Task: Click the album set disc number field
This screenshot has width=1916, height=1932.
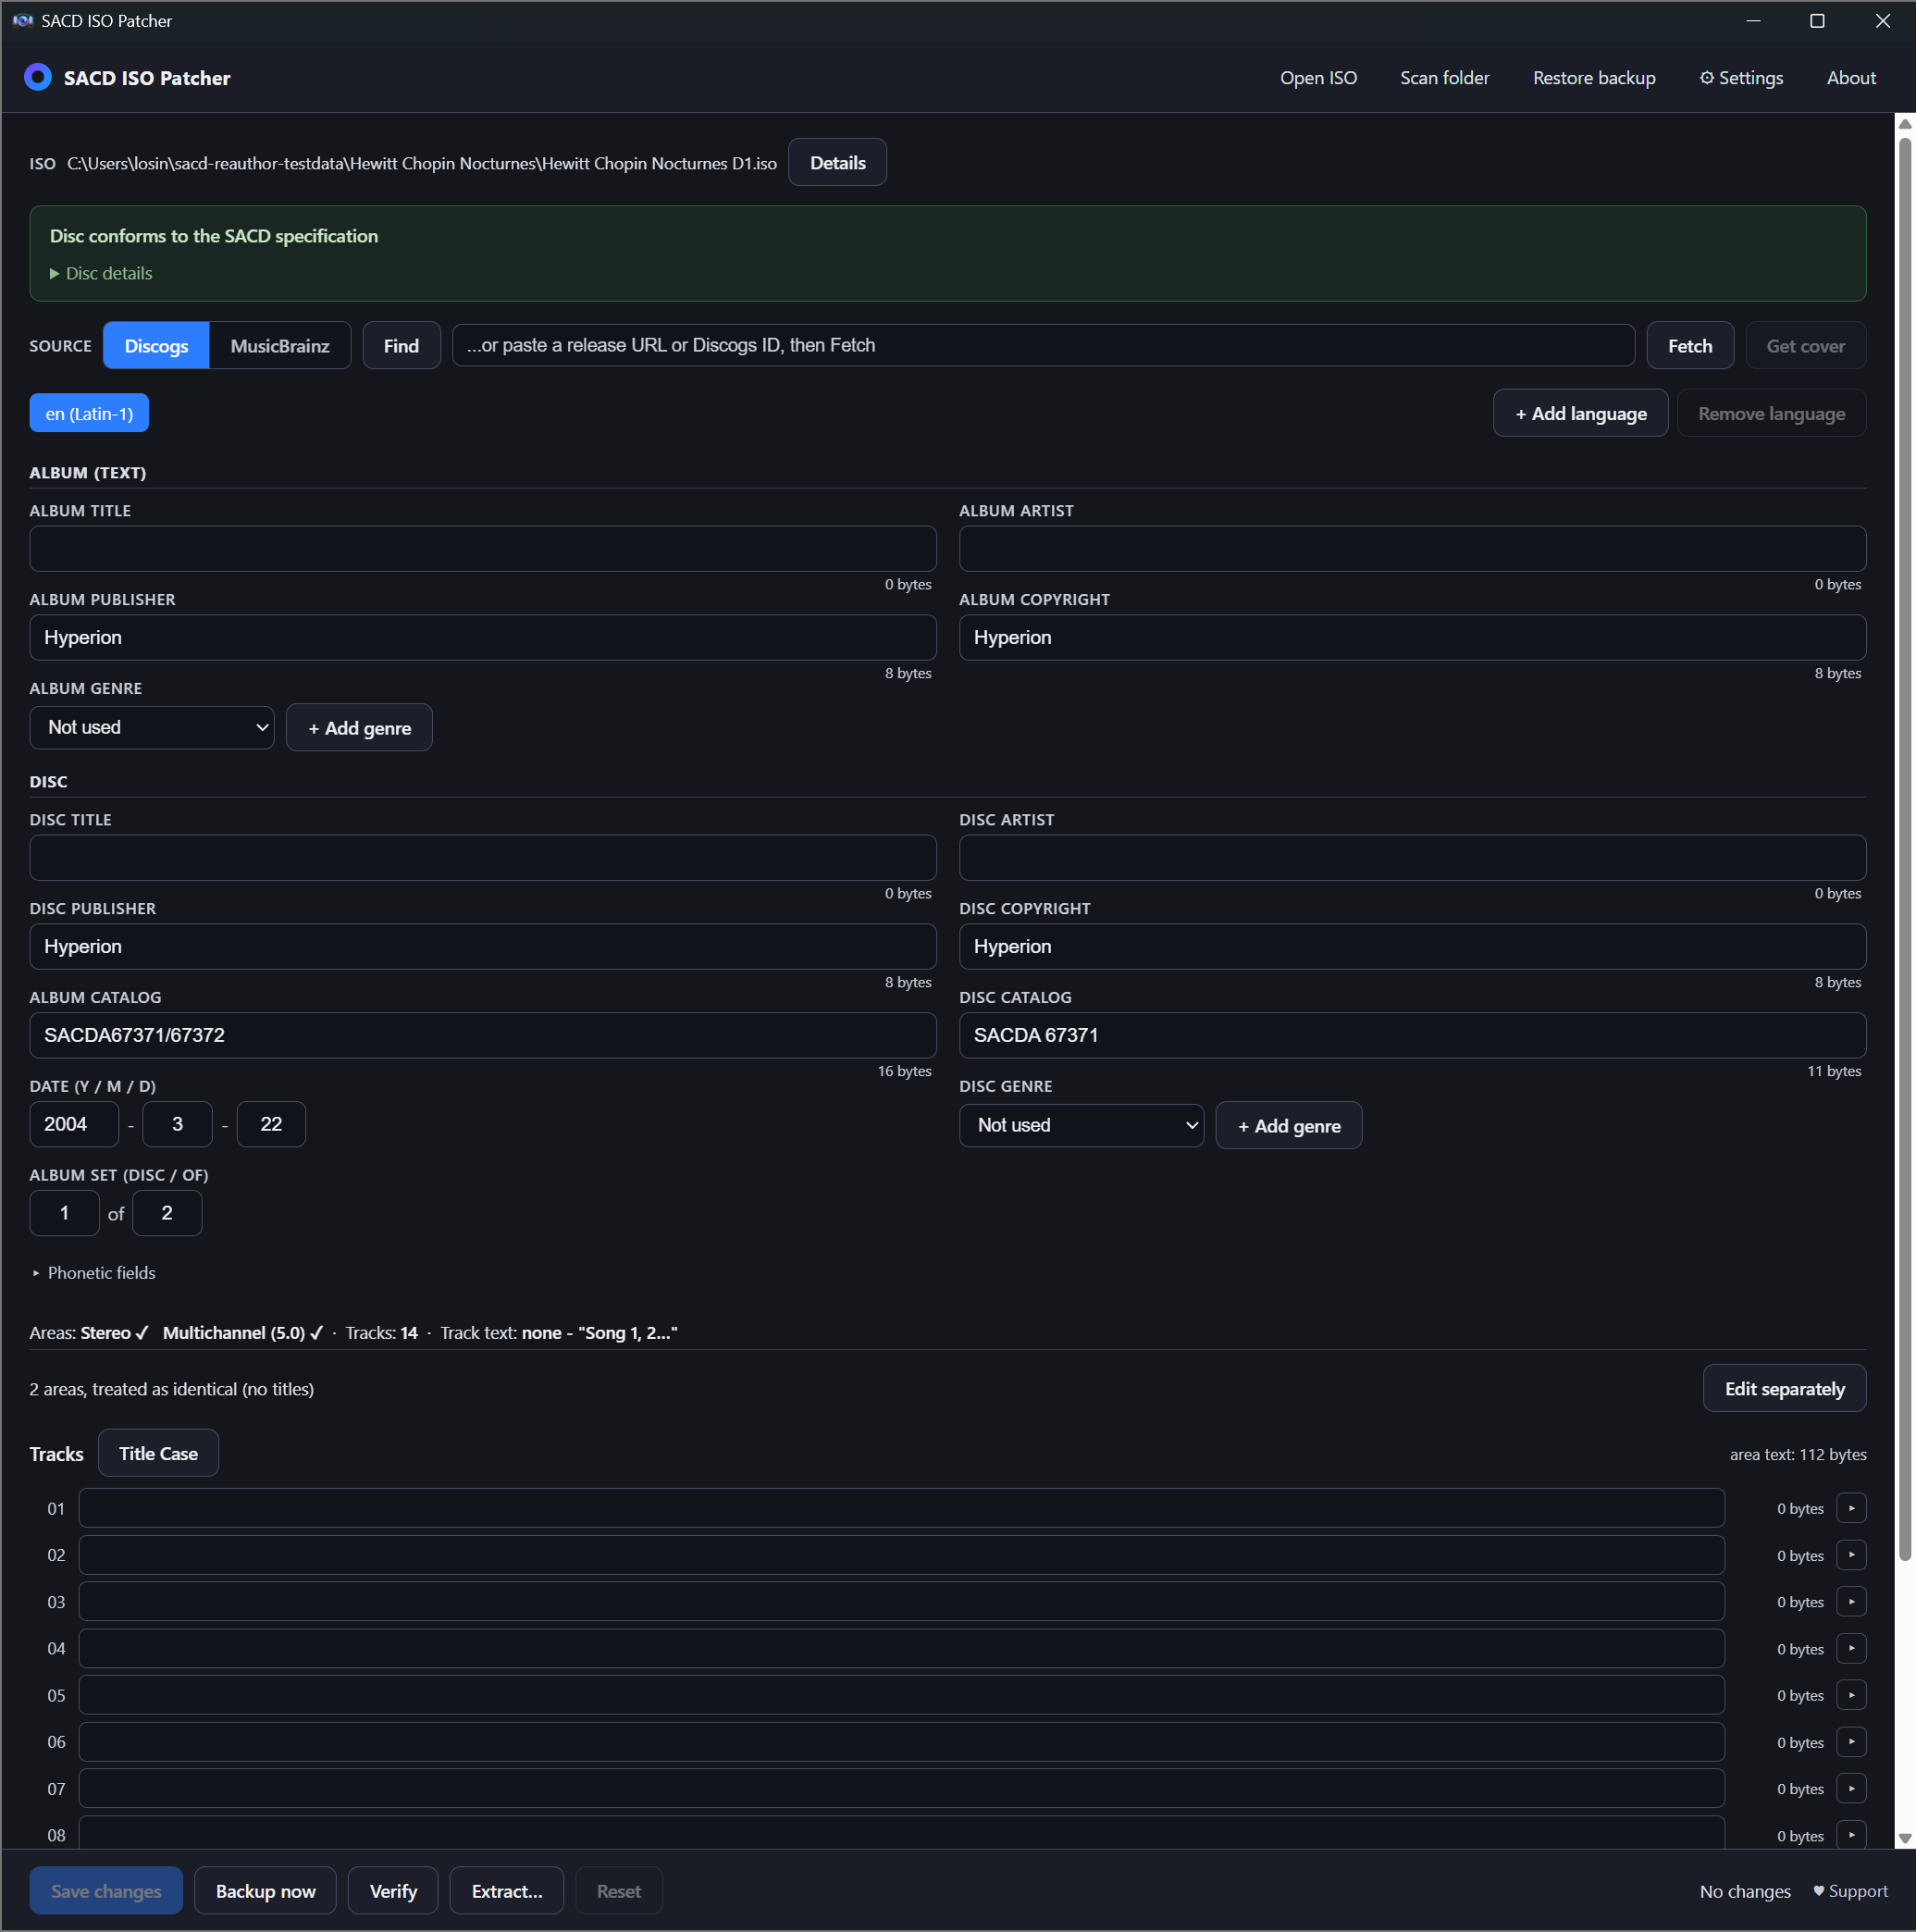Action: pos(64,1213)
